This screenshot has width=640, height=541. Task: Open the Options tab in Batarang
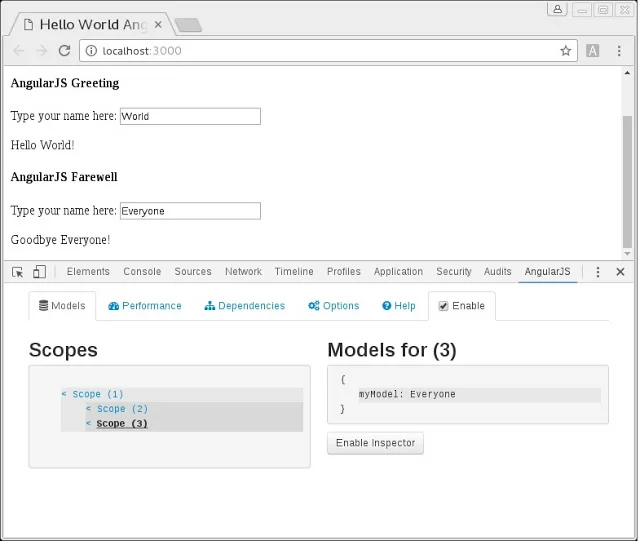(333, 306)
